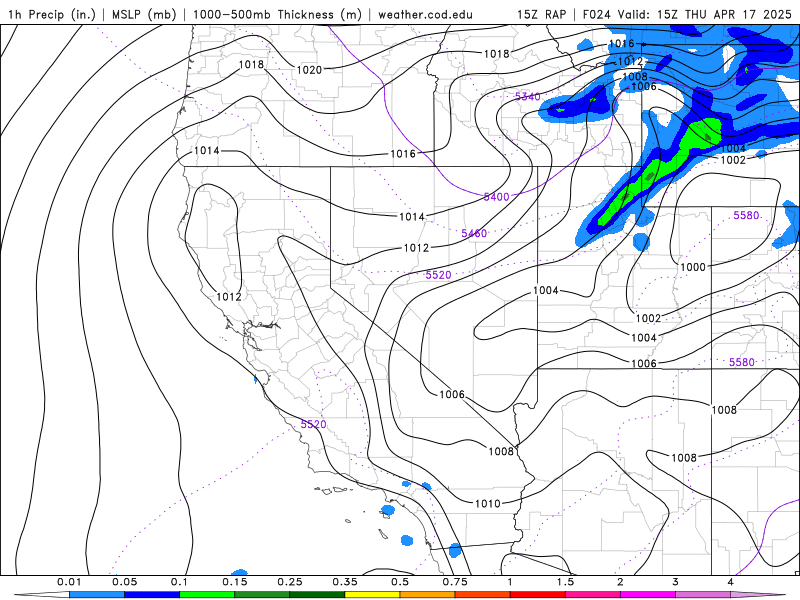Pick the orange 0.5–0.75 legend swatch
The width and height of the screenshot is (800, 600).
428,595
